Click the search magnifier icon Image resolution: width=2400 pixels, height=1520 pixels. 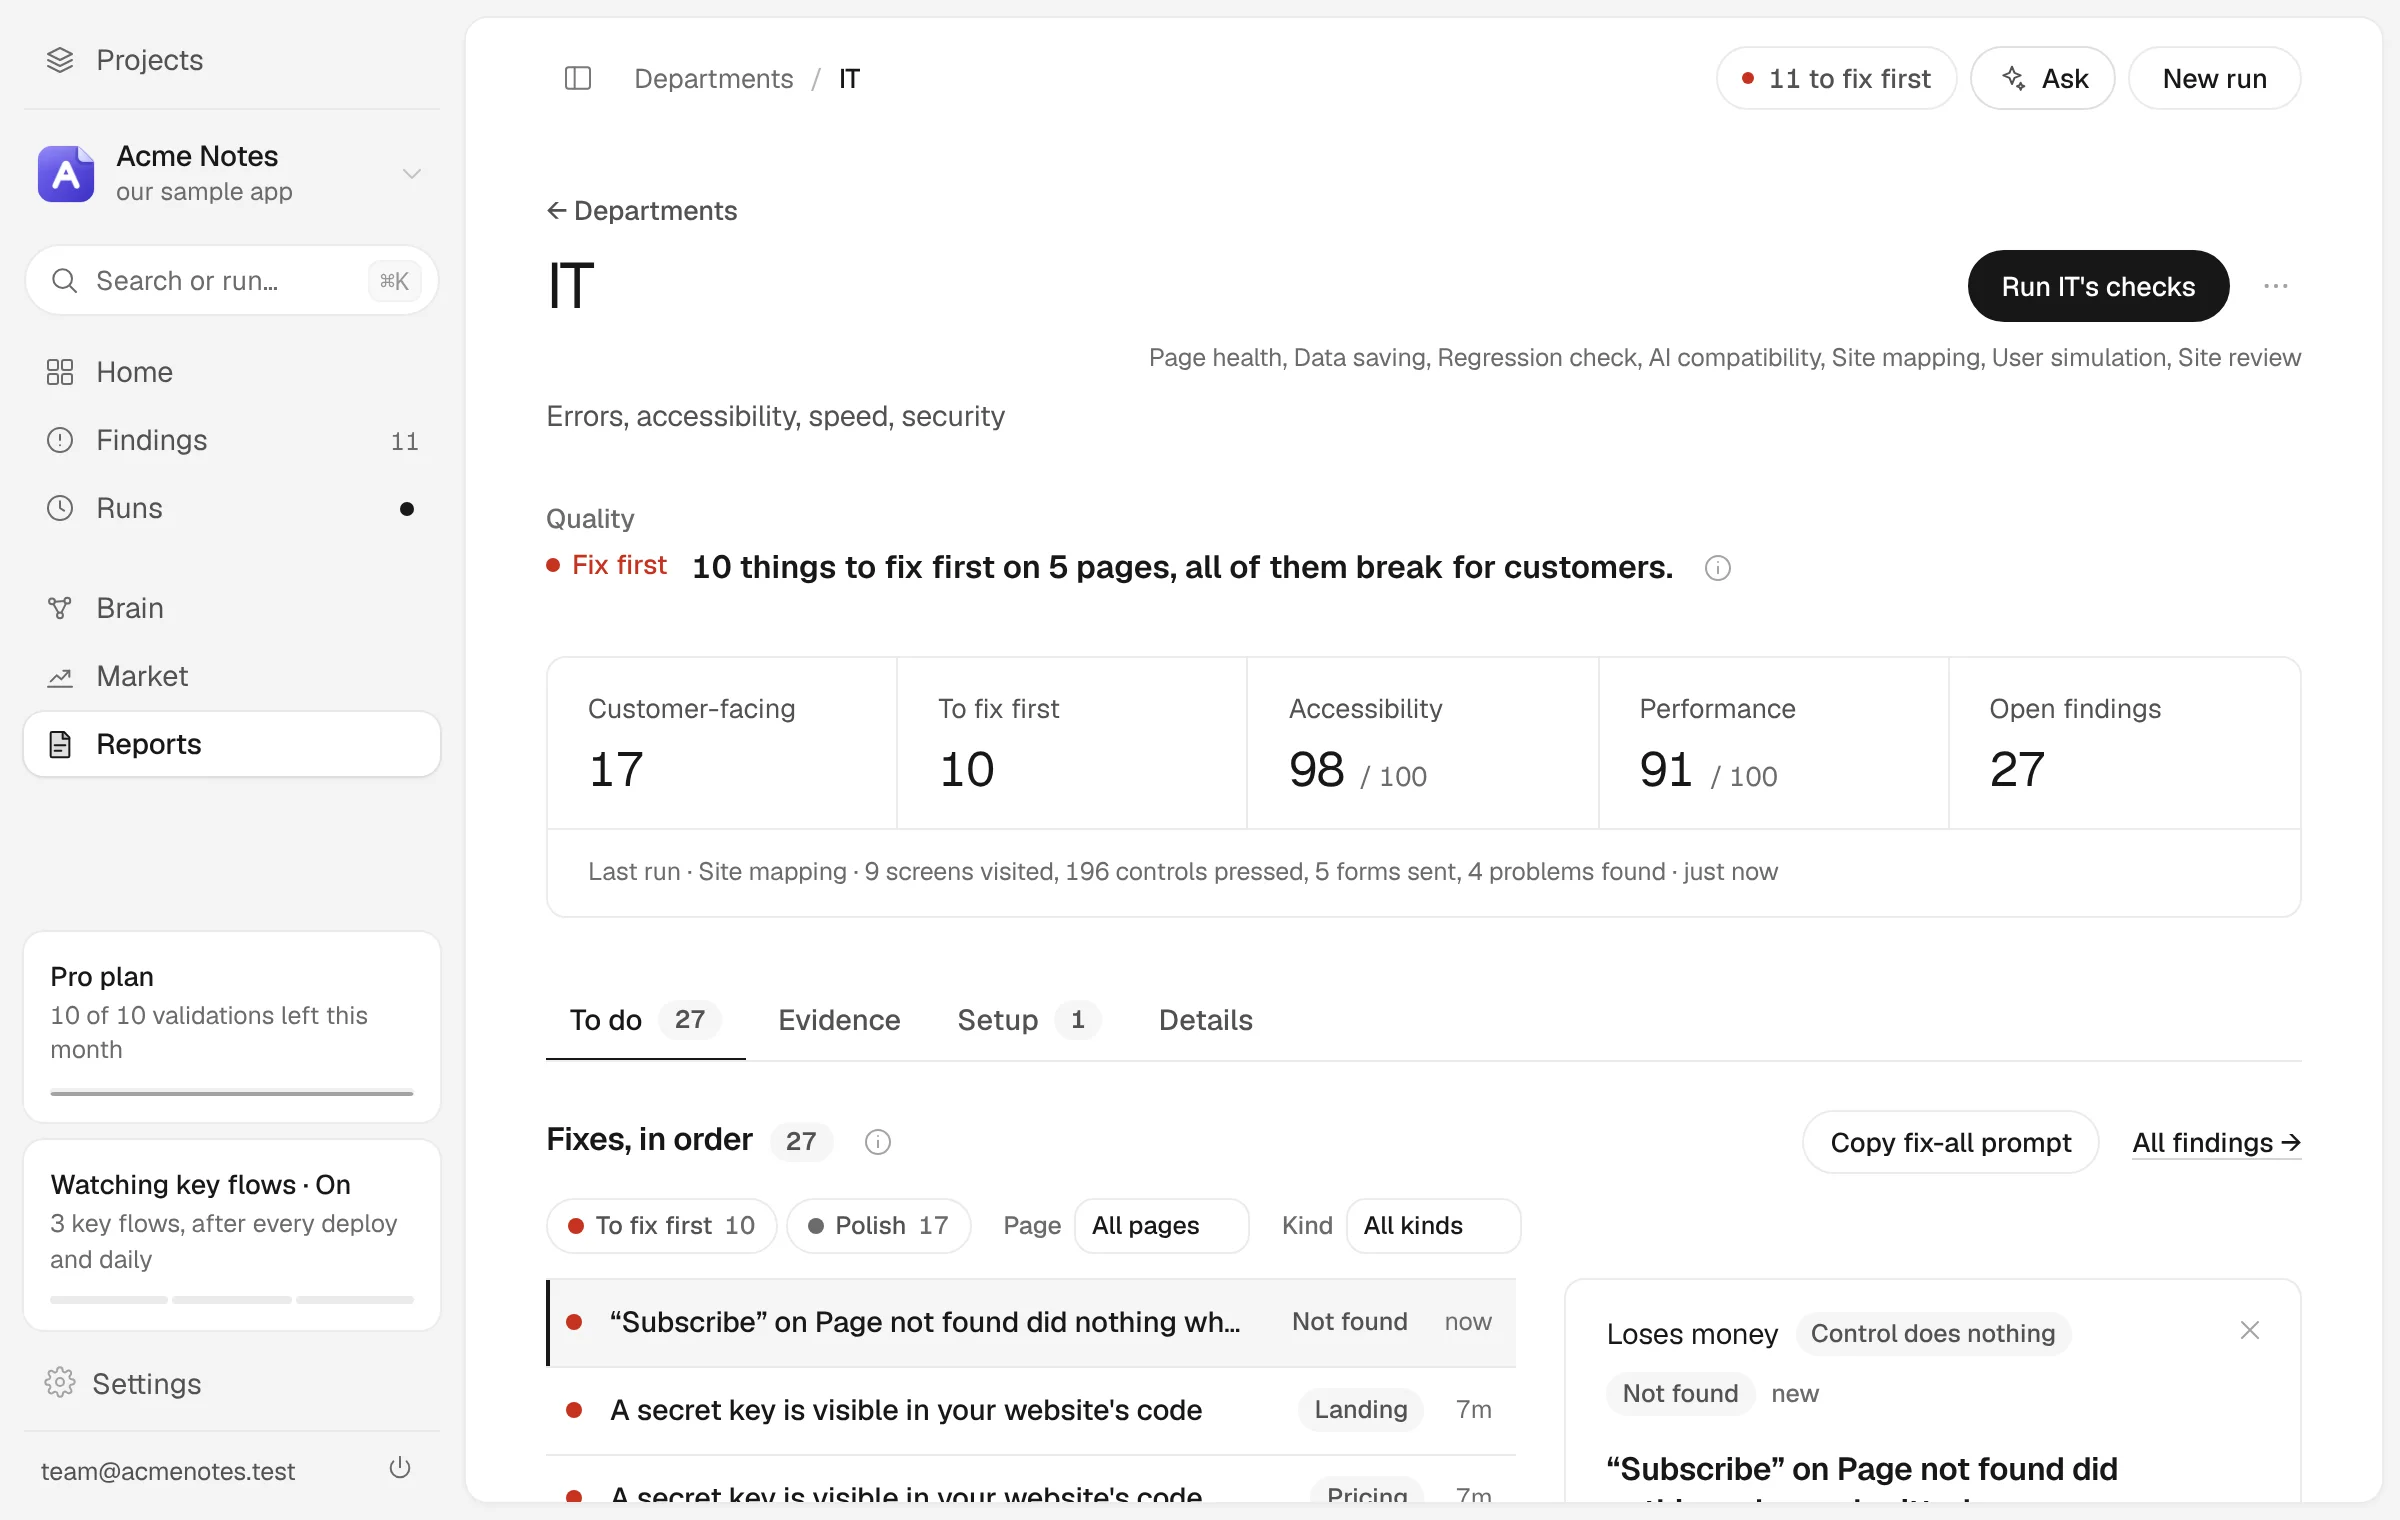64,281
